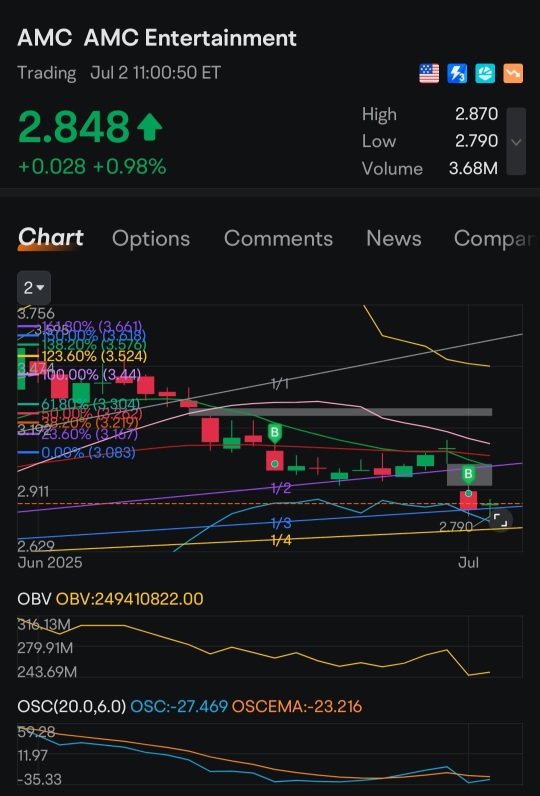Screen dimensions: 540x796
Task: Select the 123.60% (3.524) Fibonacci label
Action: tap(94, 356)
